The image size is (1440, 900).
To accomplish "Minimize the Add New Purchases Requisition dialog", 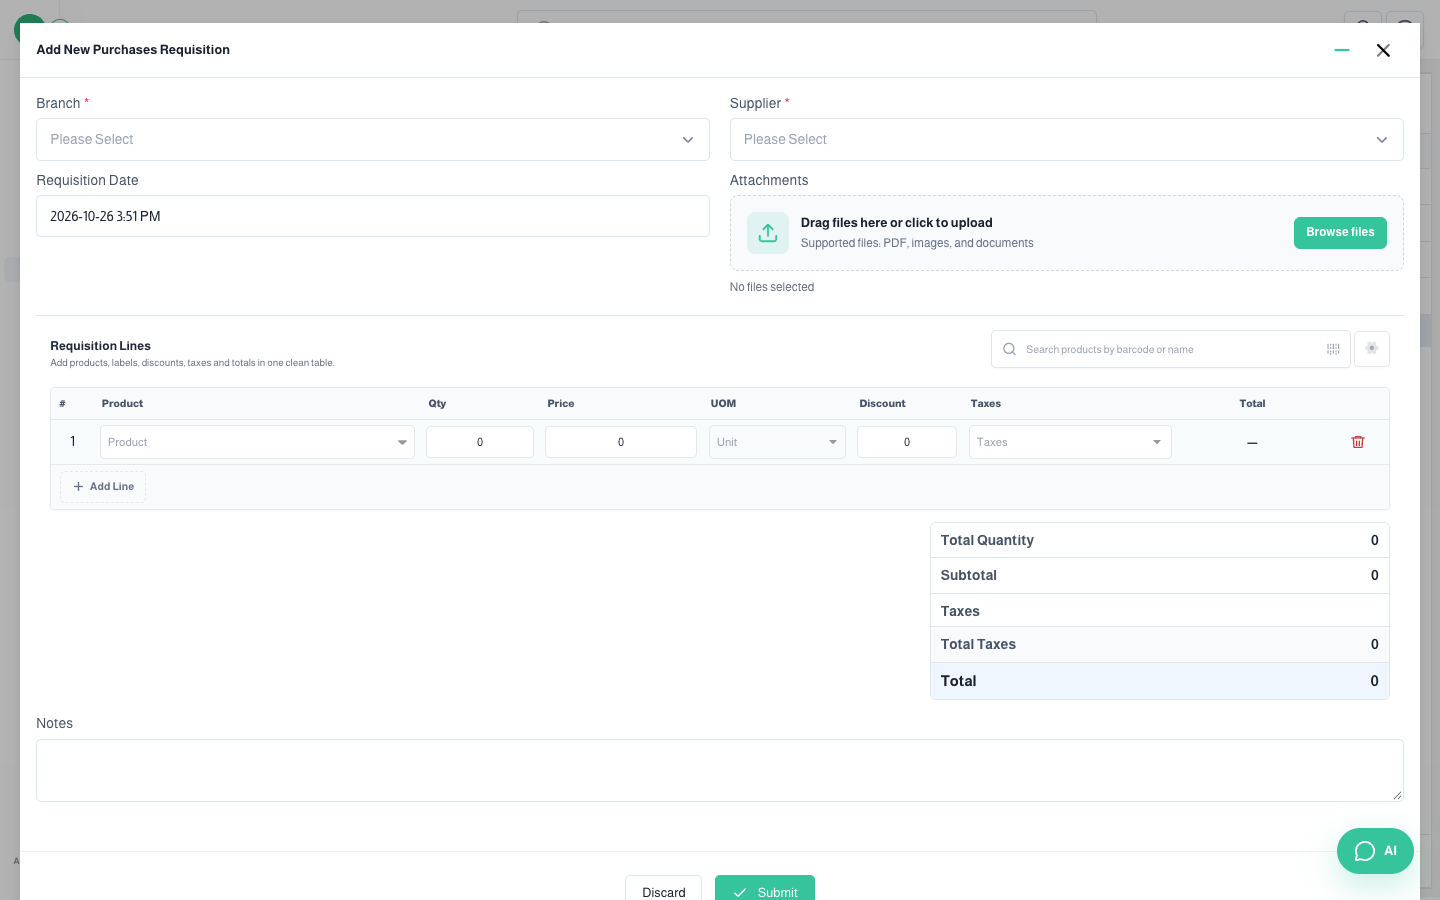I will [x=1342, y=50].
